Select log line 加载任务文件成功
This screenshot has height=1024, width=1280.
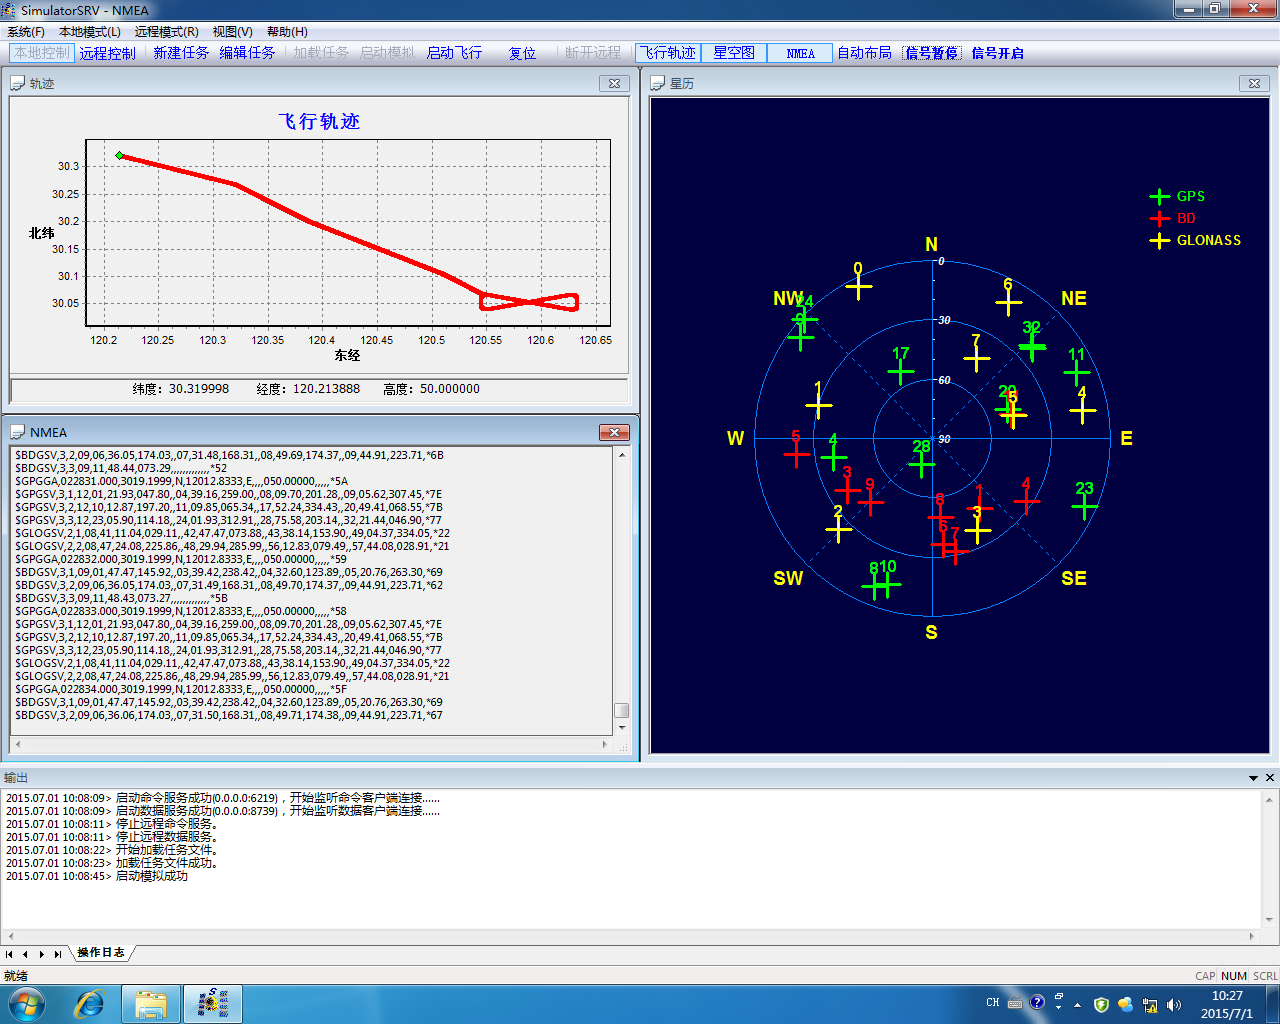tap(112, 863)
